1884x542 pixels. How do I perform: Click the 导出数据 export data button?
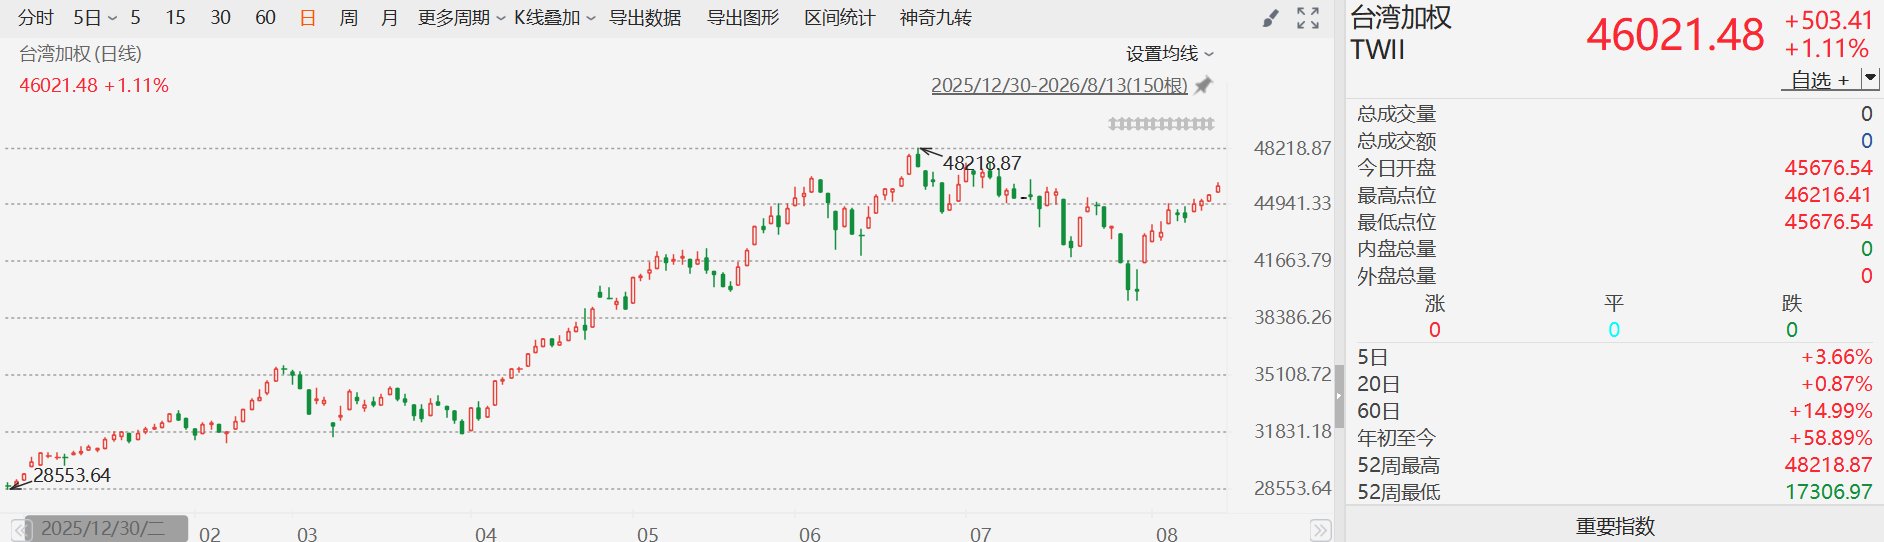click(645, 18)
